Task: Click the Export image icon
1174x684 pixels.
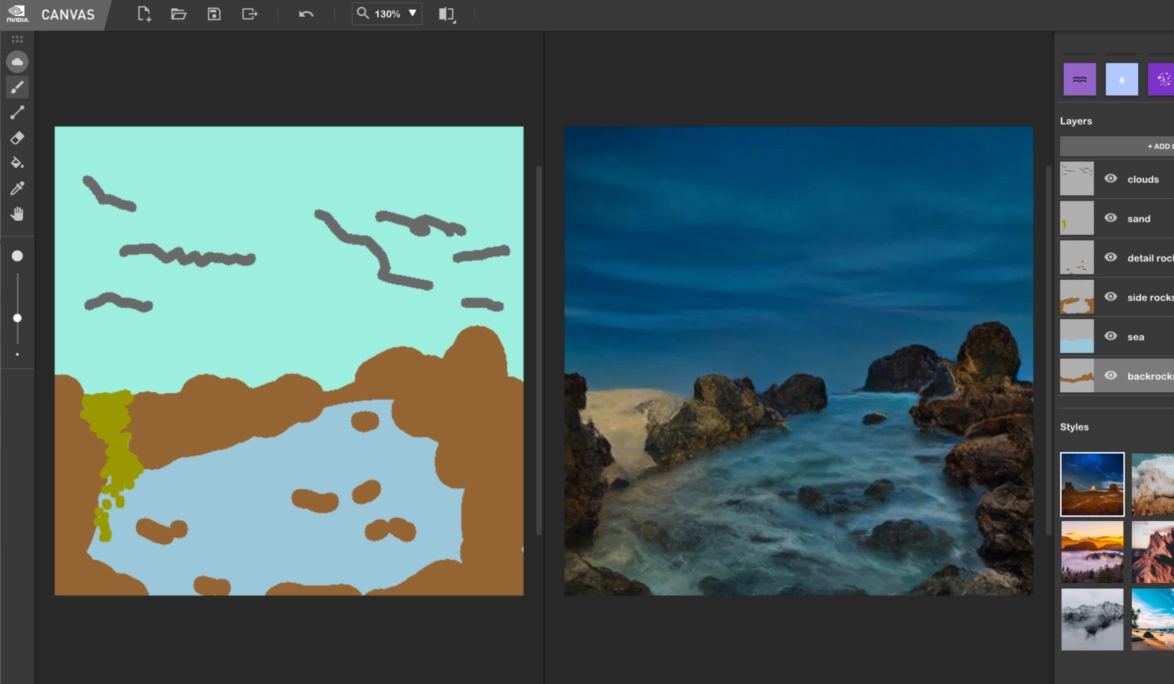Action: point(249,14)
